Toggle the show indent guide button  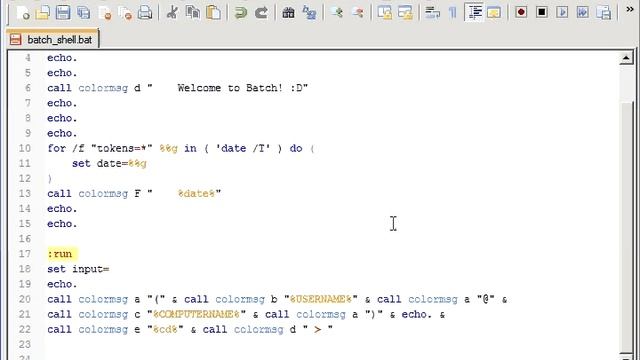tap(474, 13)
